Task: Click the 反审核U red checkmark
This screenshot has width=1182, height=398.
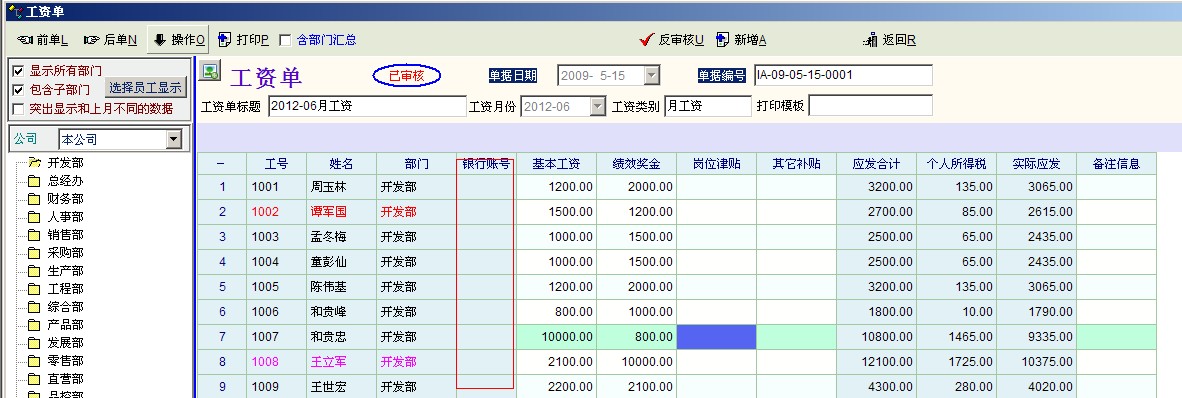Action: [646, 40]
